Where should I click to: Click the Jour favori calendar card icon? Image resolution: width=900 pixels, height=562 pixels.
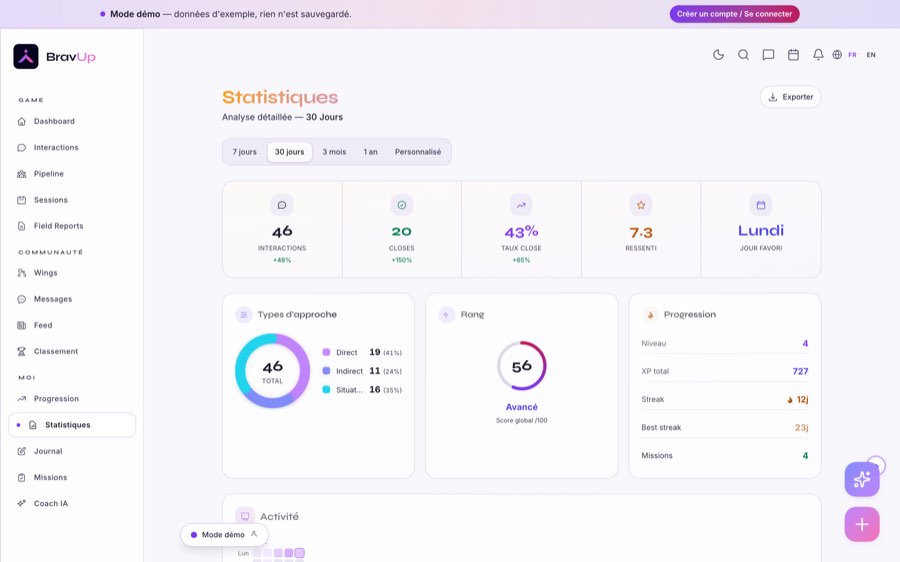761,205
